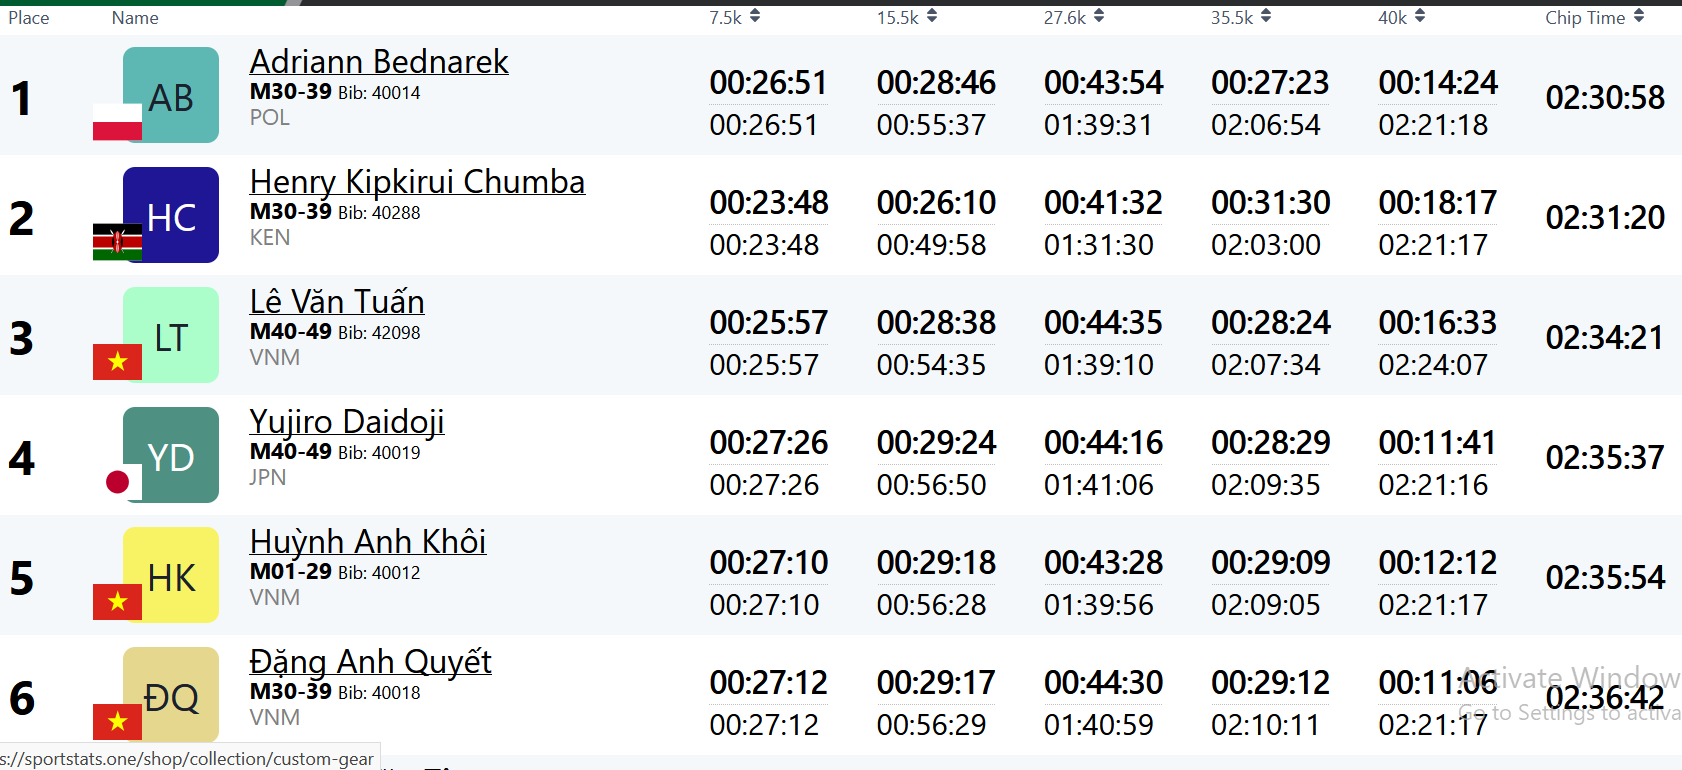Open Henry Kipkirui Chumba's profile link
Screen dimensions: 1682x770
(417, 182)
